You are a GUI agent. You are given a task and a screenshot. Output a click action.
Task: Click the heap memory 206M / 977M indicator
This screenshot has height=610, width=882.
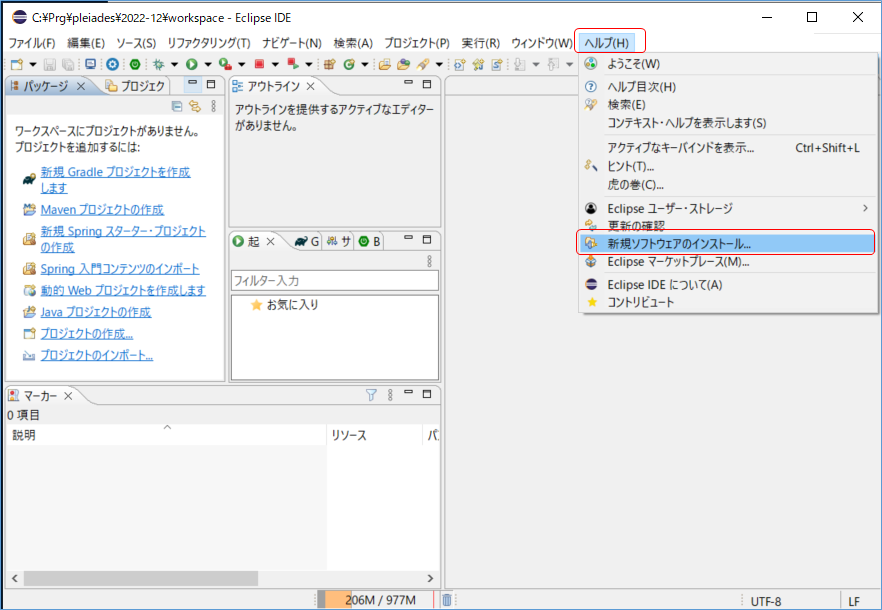tap(376, 600)
